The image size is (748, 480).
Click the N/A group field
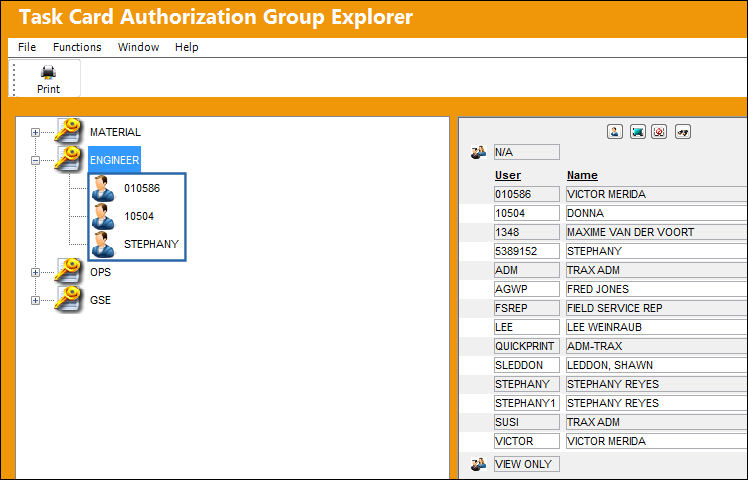[x=527, y=152]
